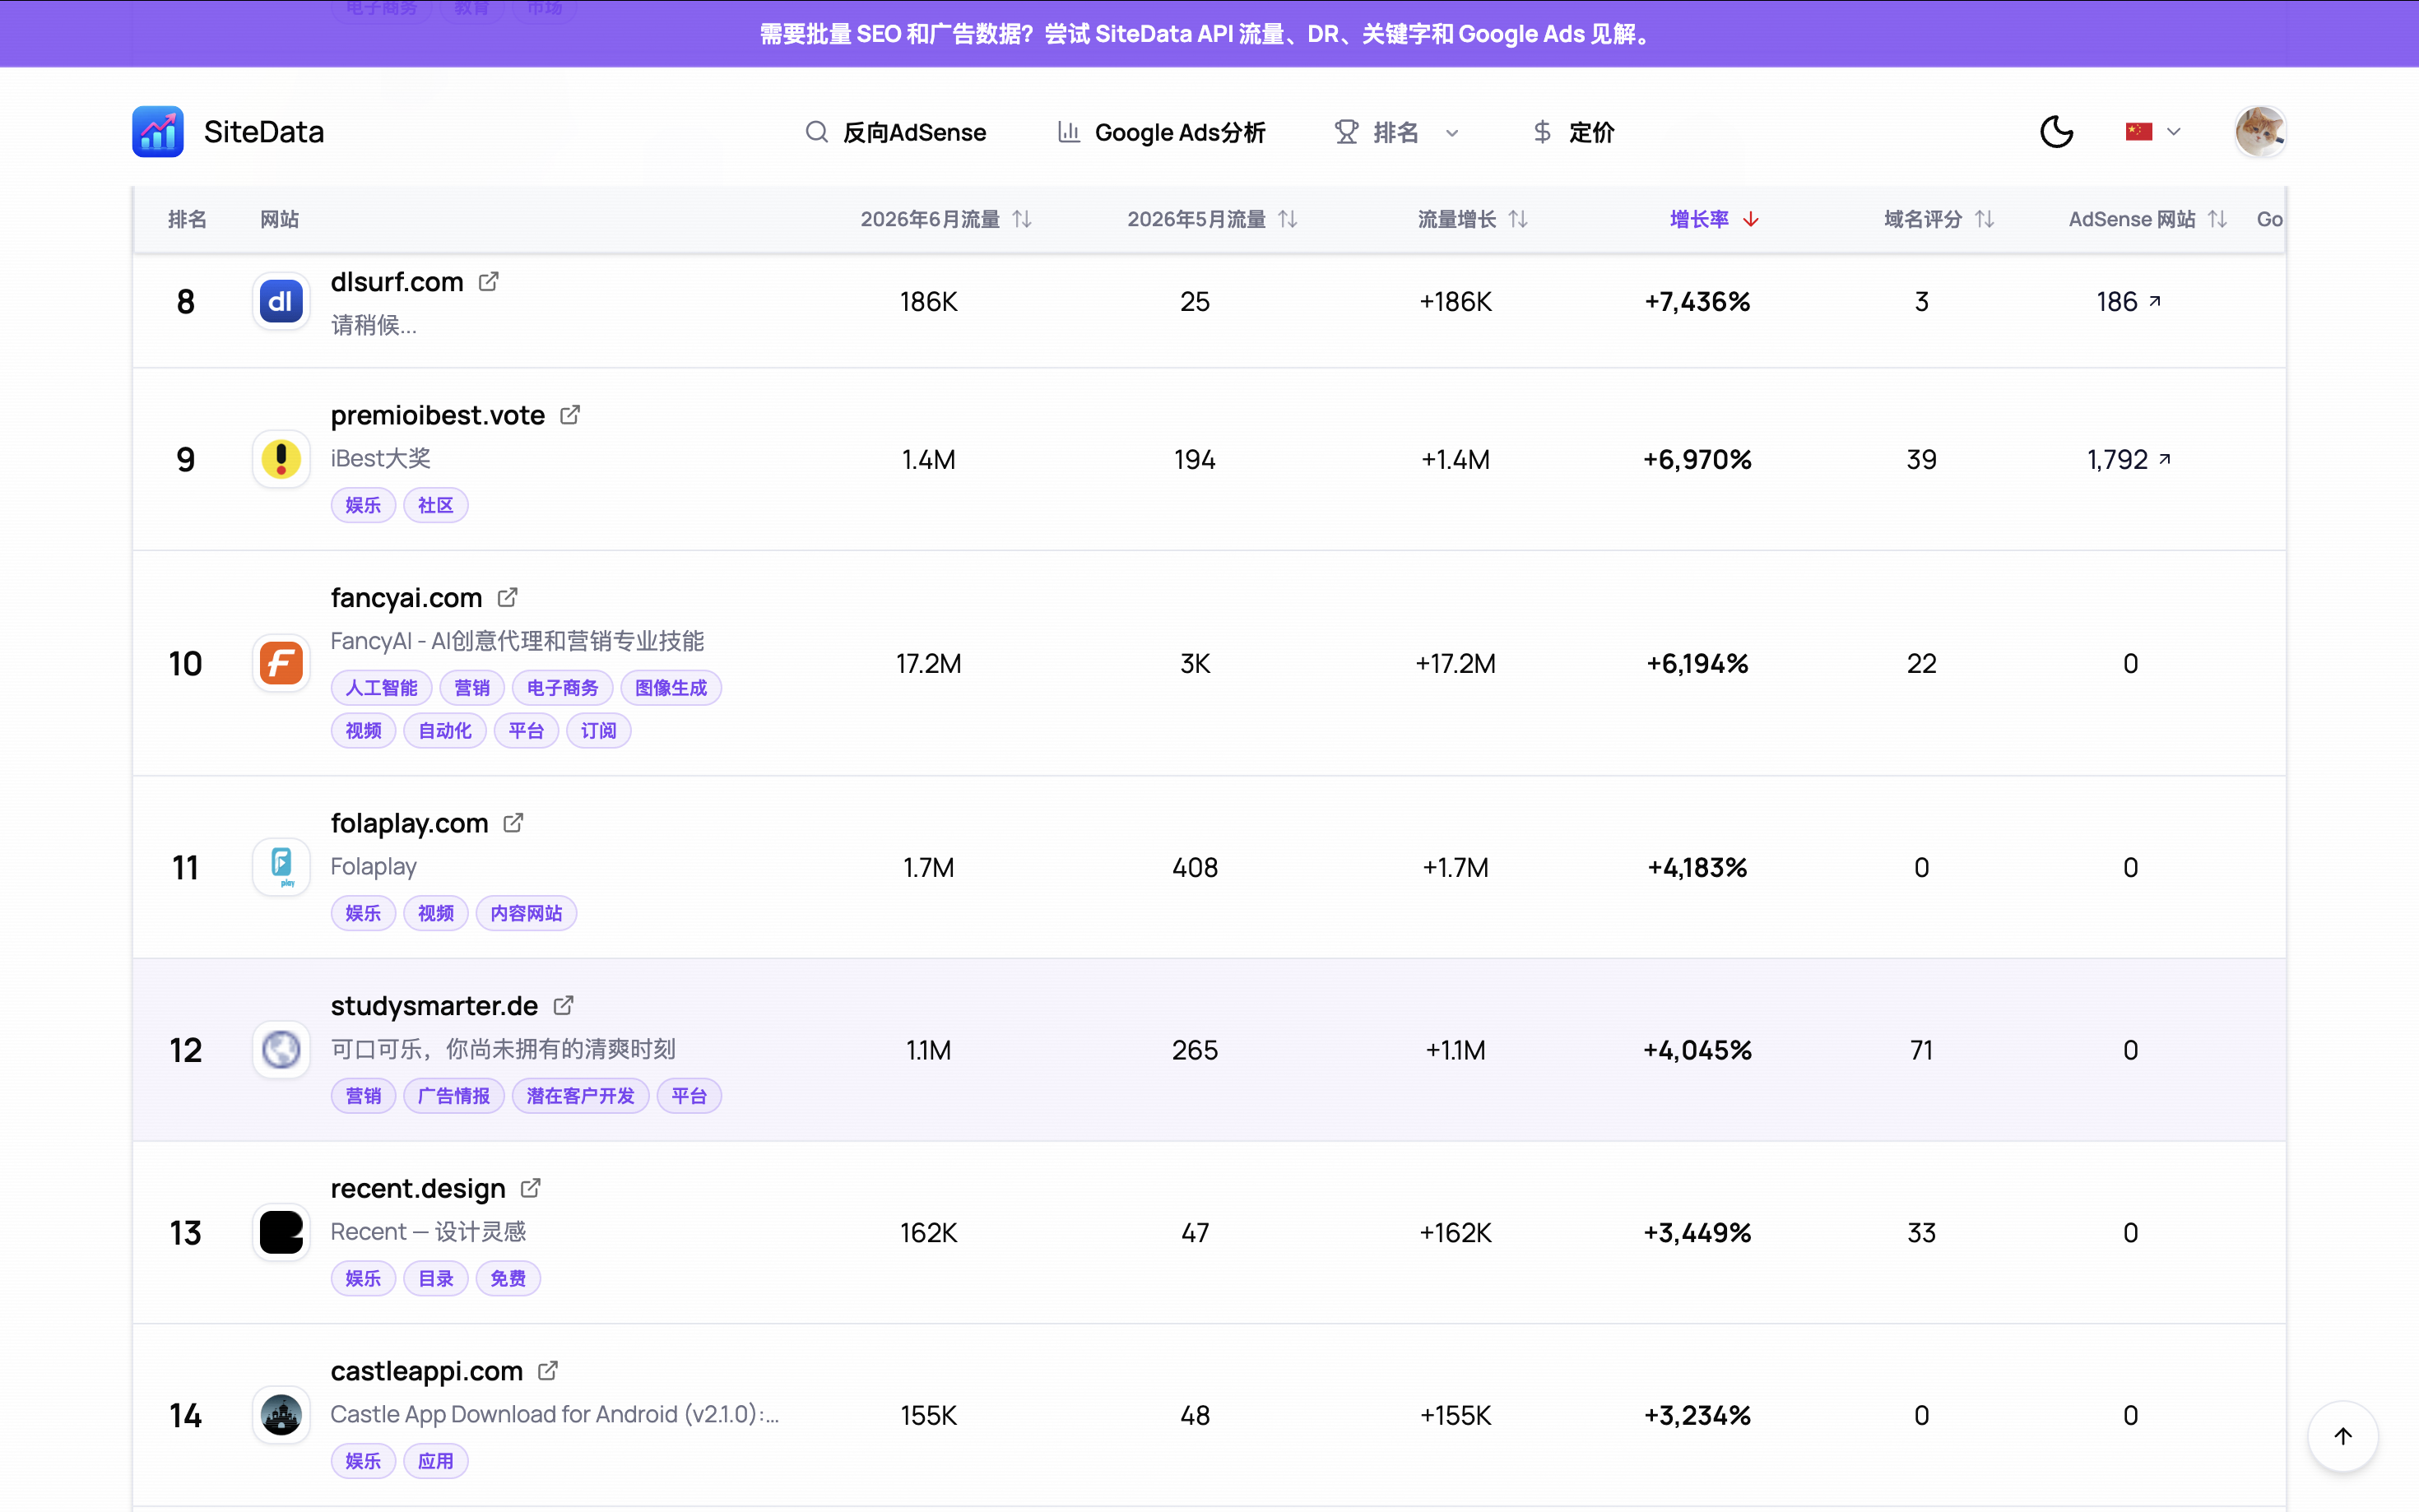The width and height of the screenshot is (2419, 1512).
Task: Open the recent.design site details
Action: pos(418,1188)
